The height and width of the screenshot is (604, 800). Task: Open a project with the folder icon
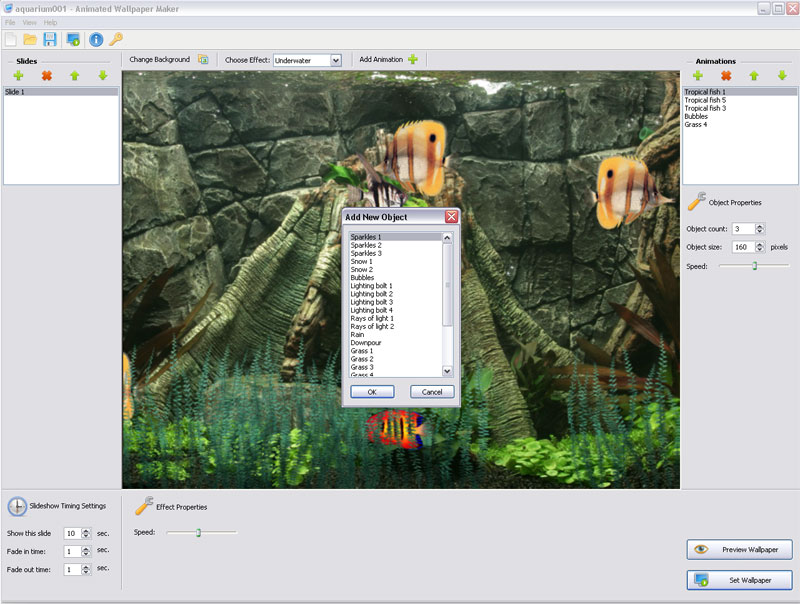coord(30,40)
